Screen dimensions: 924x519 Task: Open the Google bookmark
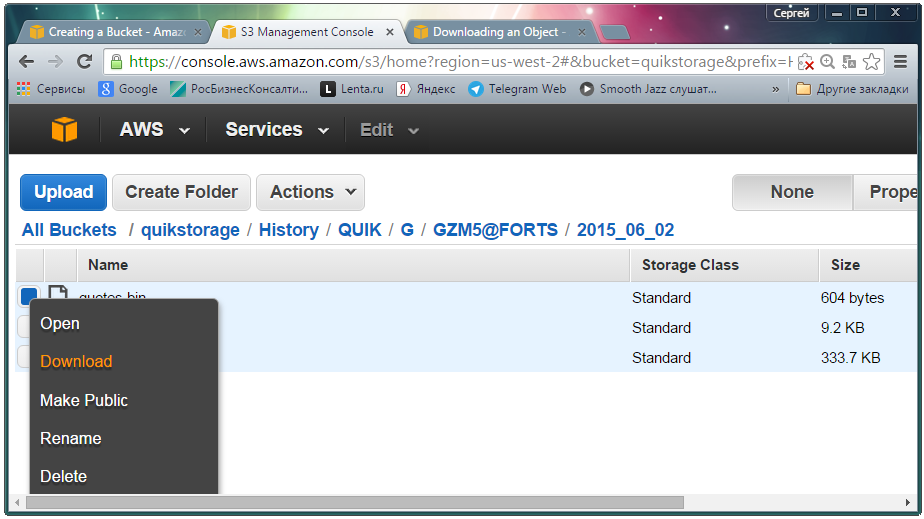(128, 89)
